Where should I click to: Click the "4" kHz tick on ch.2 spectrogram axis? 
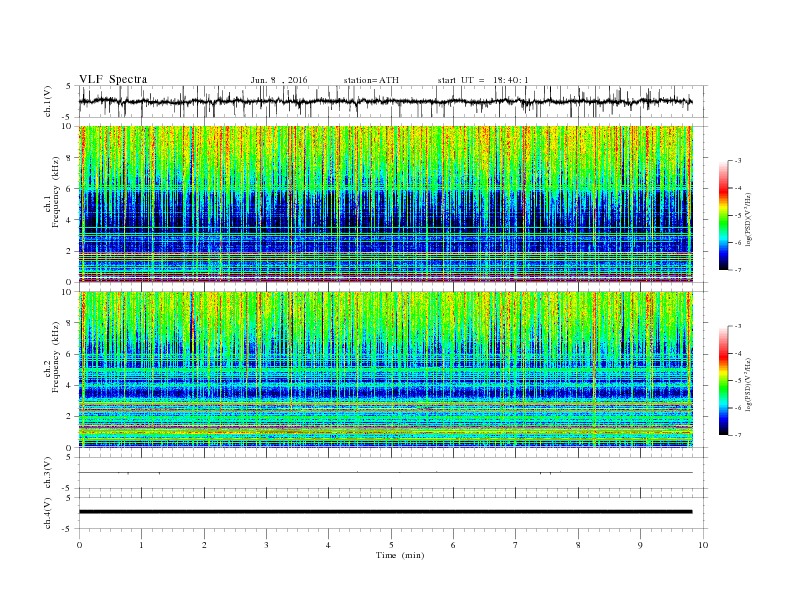70,385
